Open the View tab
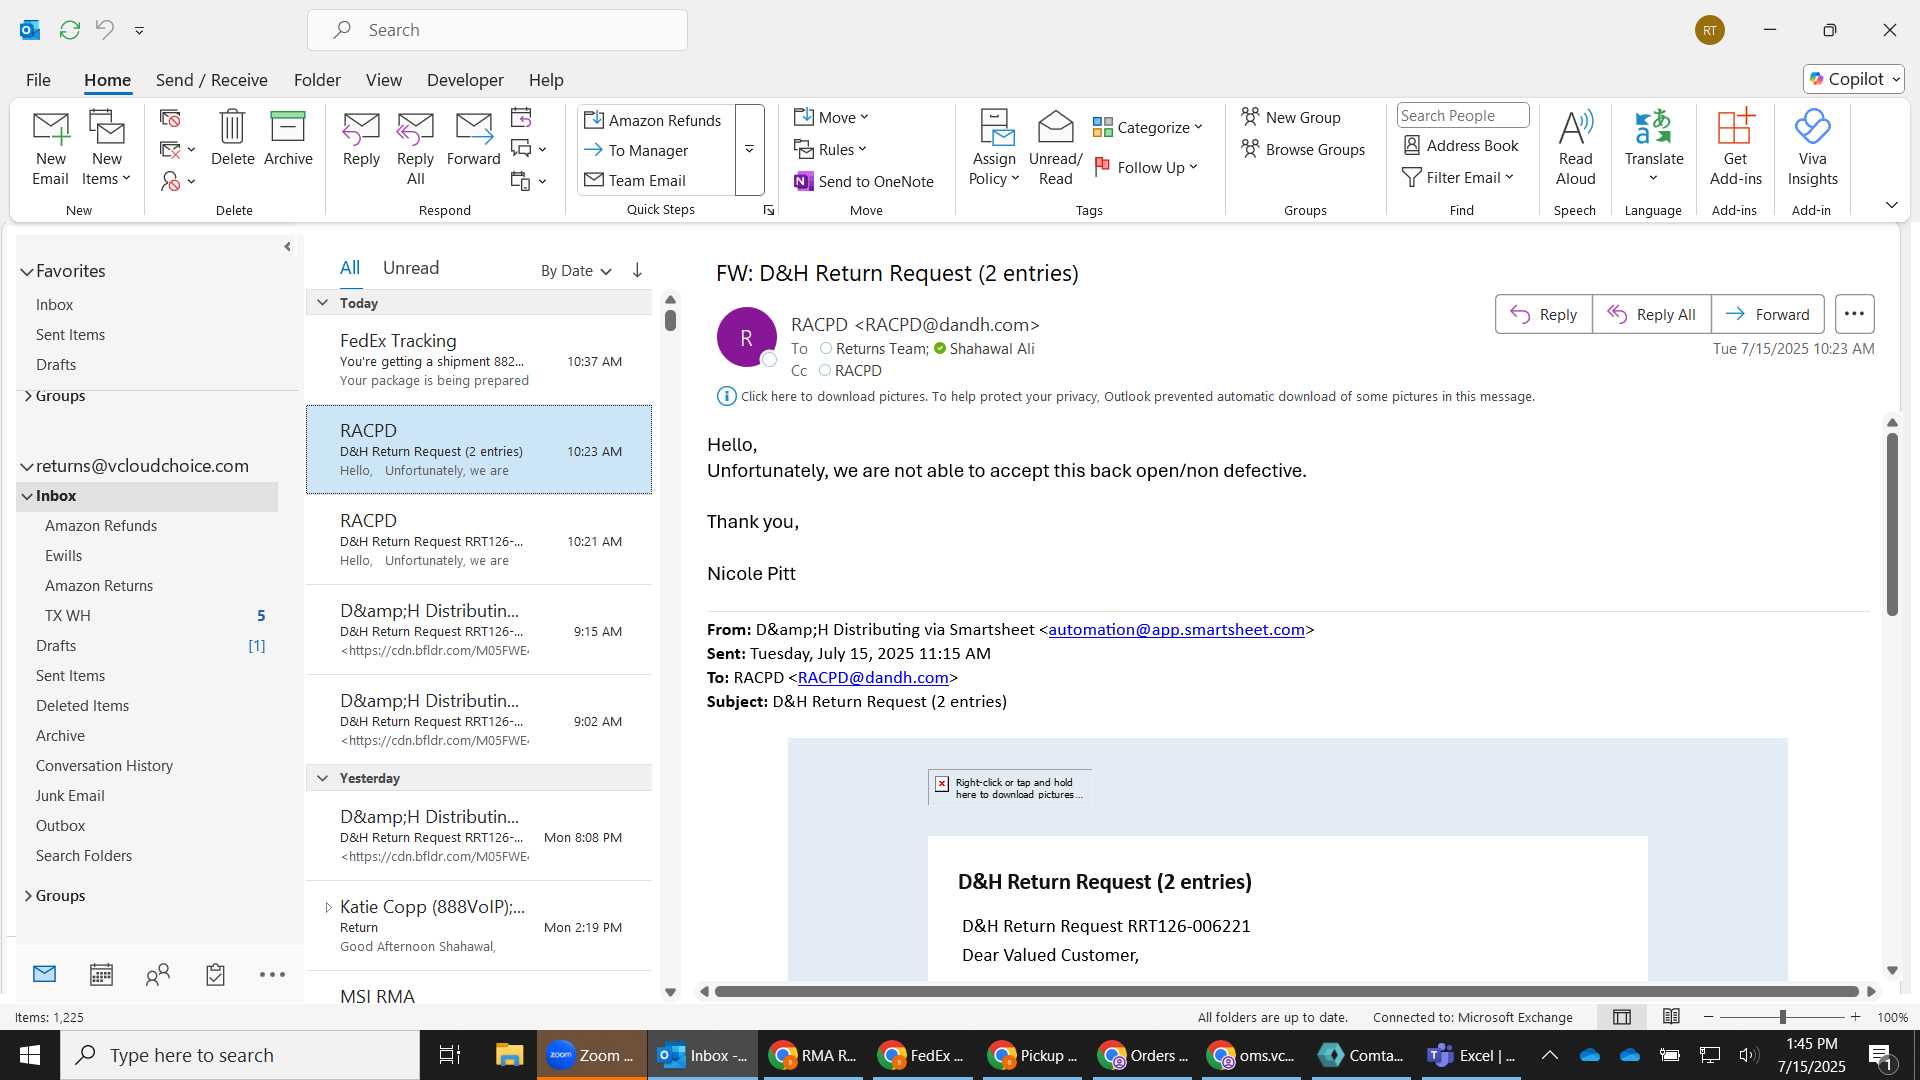 [384, 80]
